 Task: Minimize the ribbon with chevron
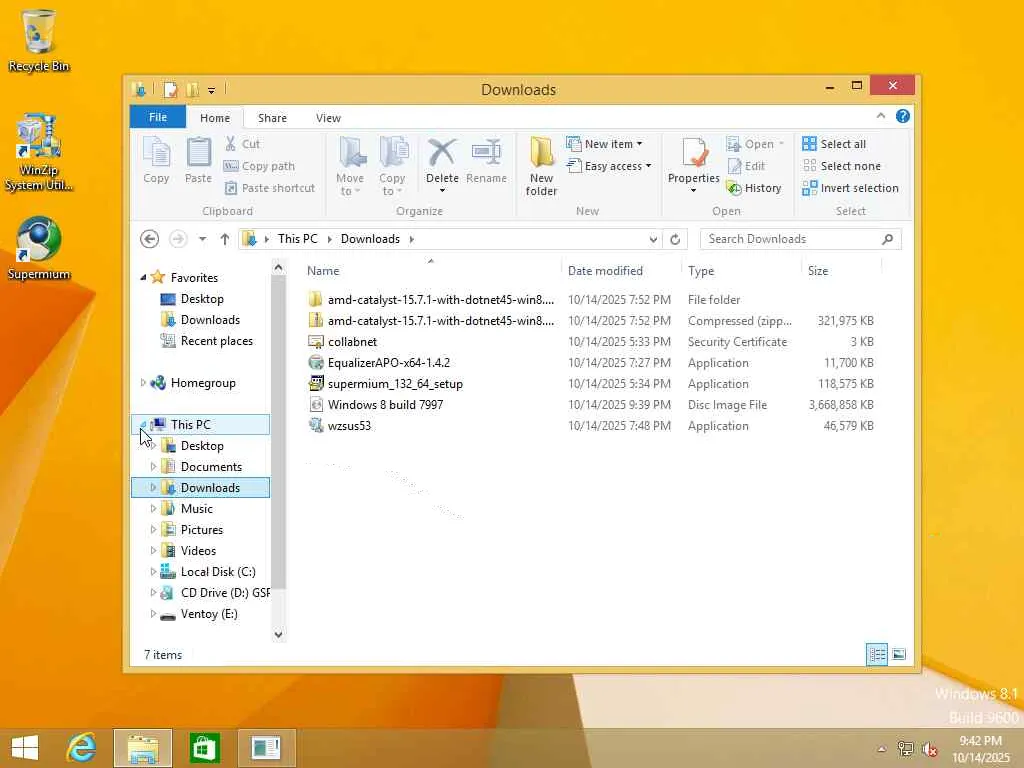881,116
